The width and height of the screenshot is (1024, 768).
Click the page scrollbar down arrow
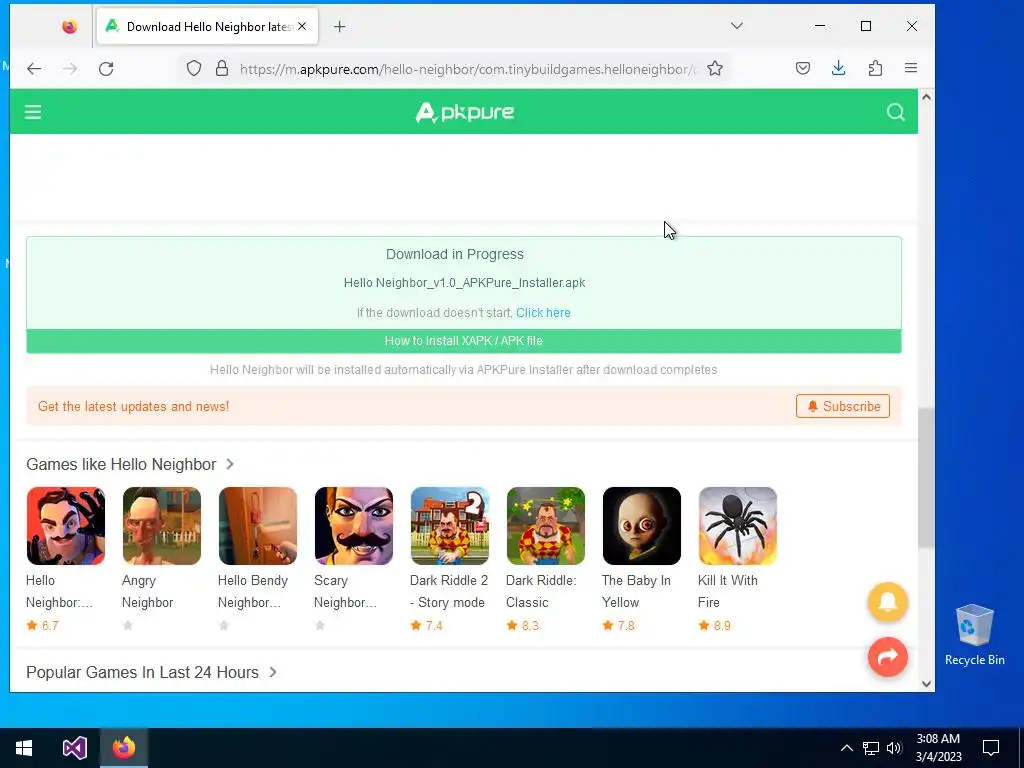tap(926, 684)
